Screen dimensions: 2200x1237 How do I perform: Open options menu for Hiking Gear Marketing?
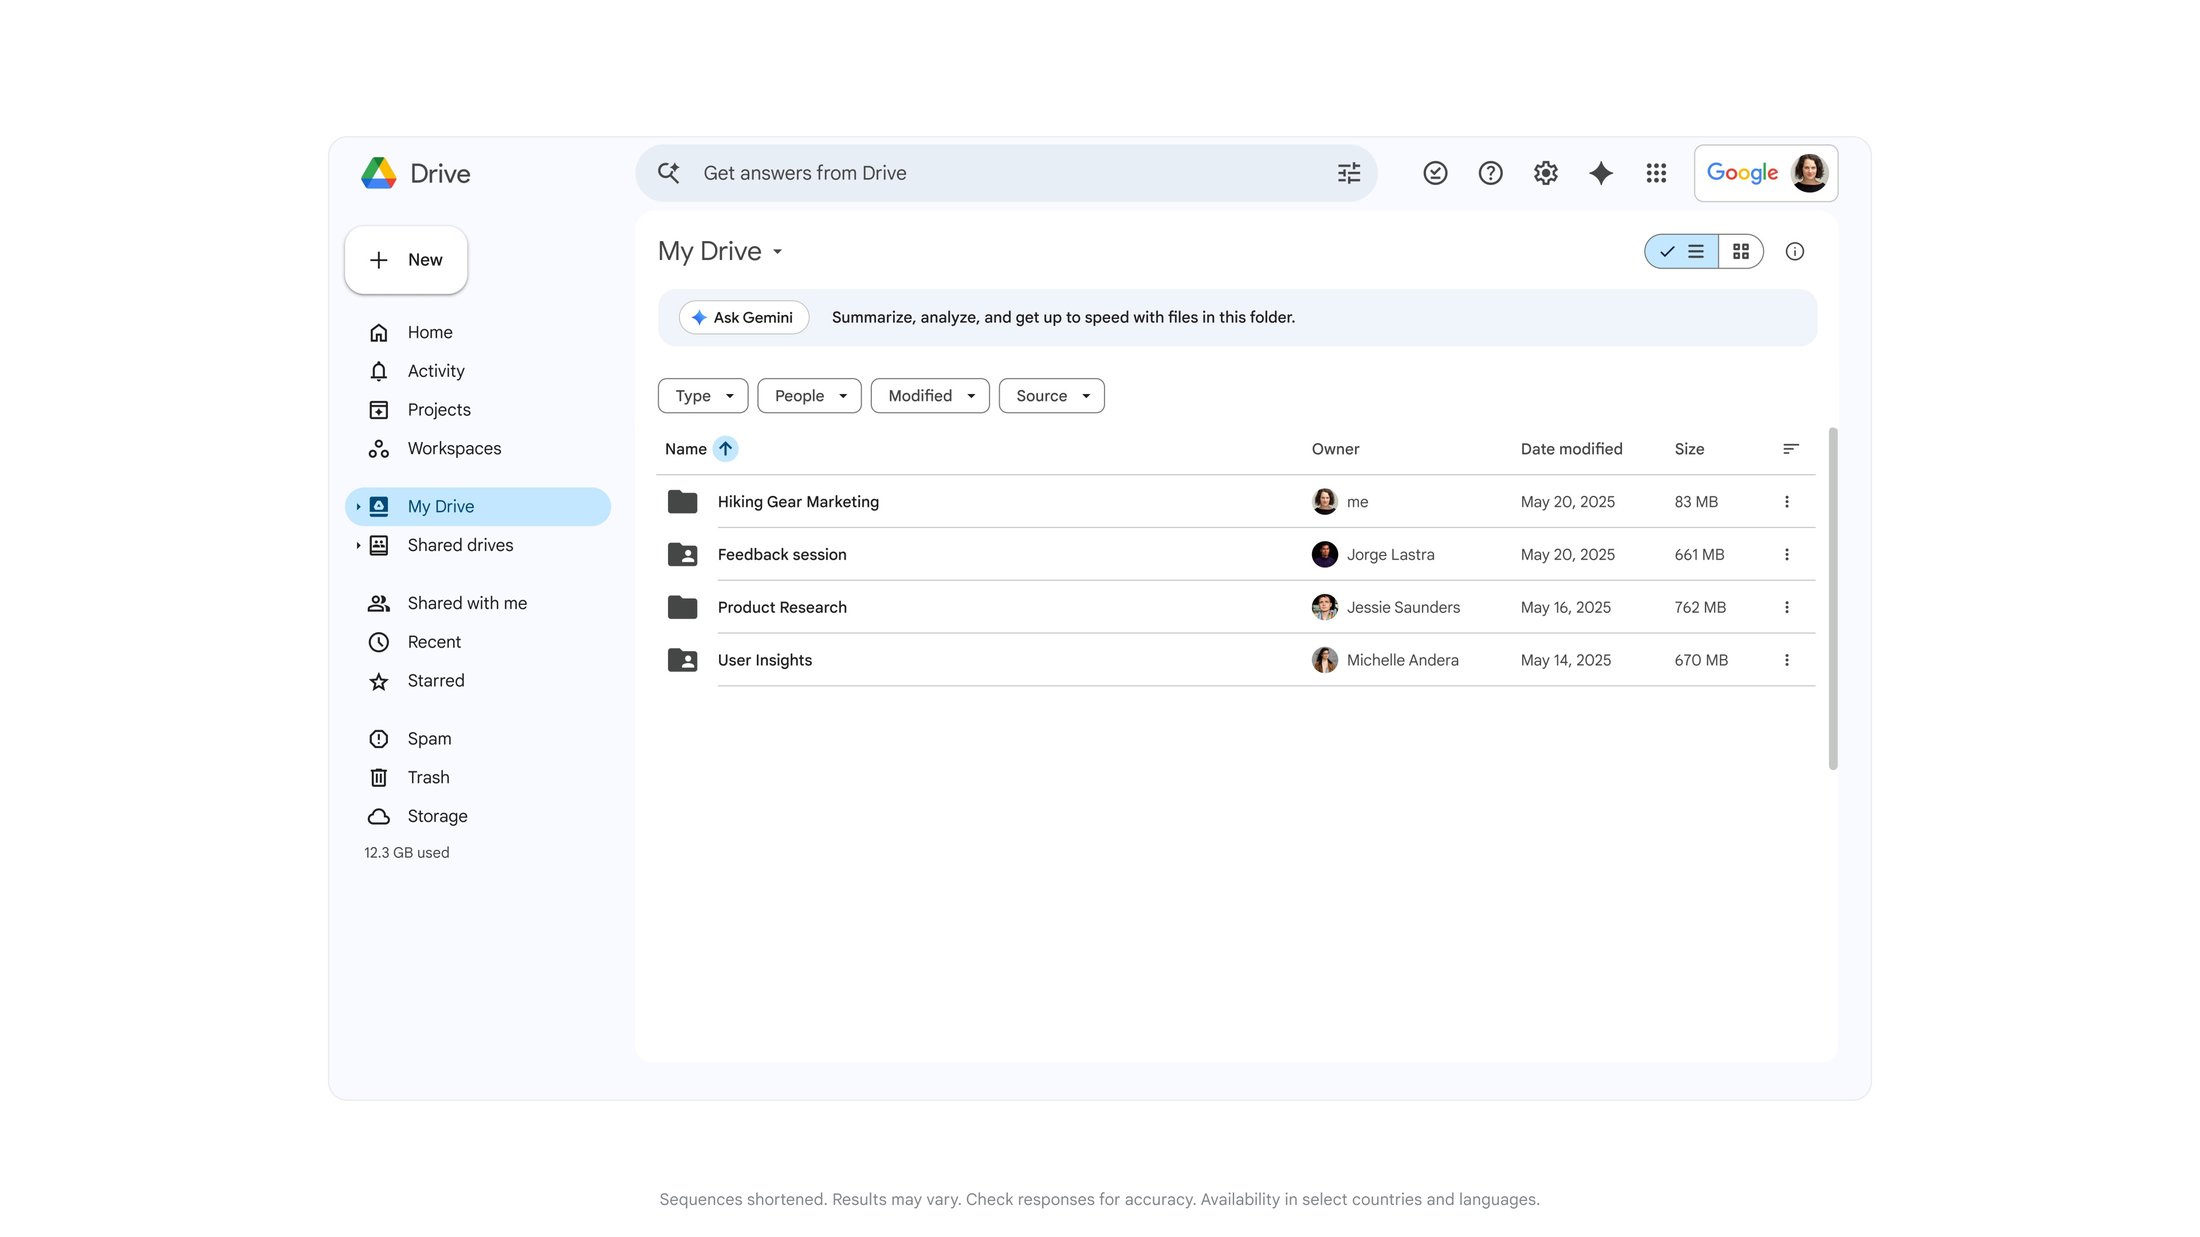1787,501
